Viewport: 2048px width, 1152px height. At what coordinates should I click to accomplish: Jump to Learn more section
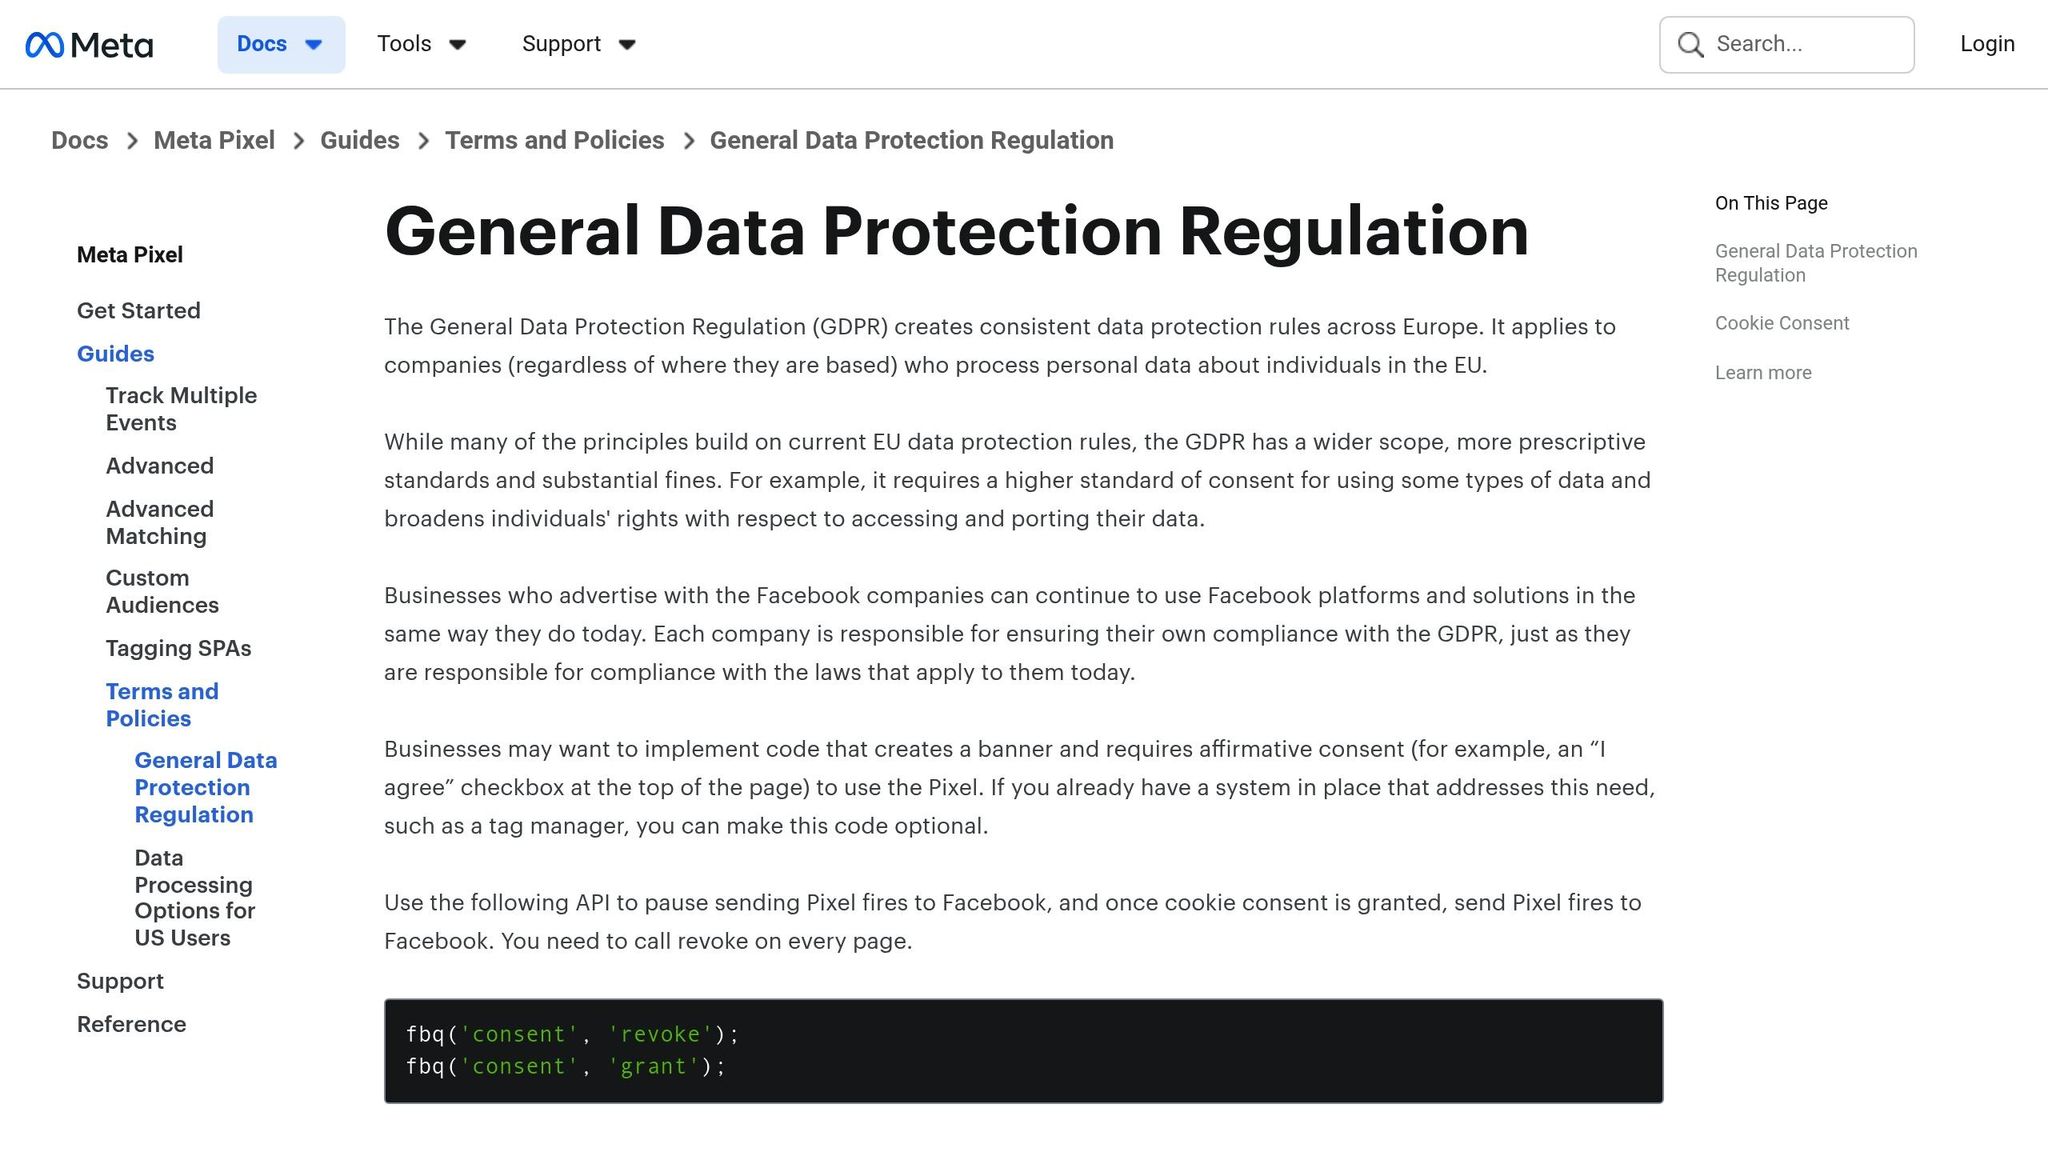coord(1762,373)
